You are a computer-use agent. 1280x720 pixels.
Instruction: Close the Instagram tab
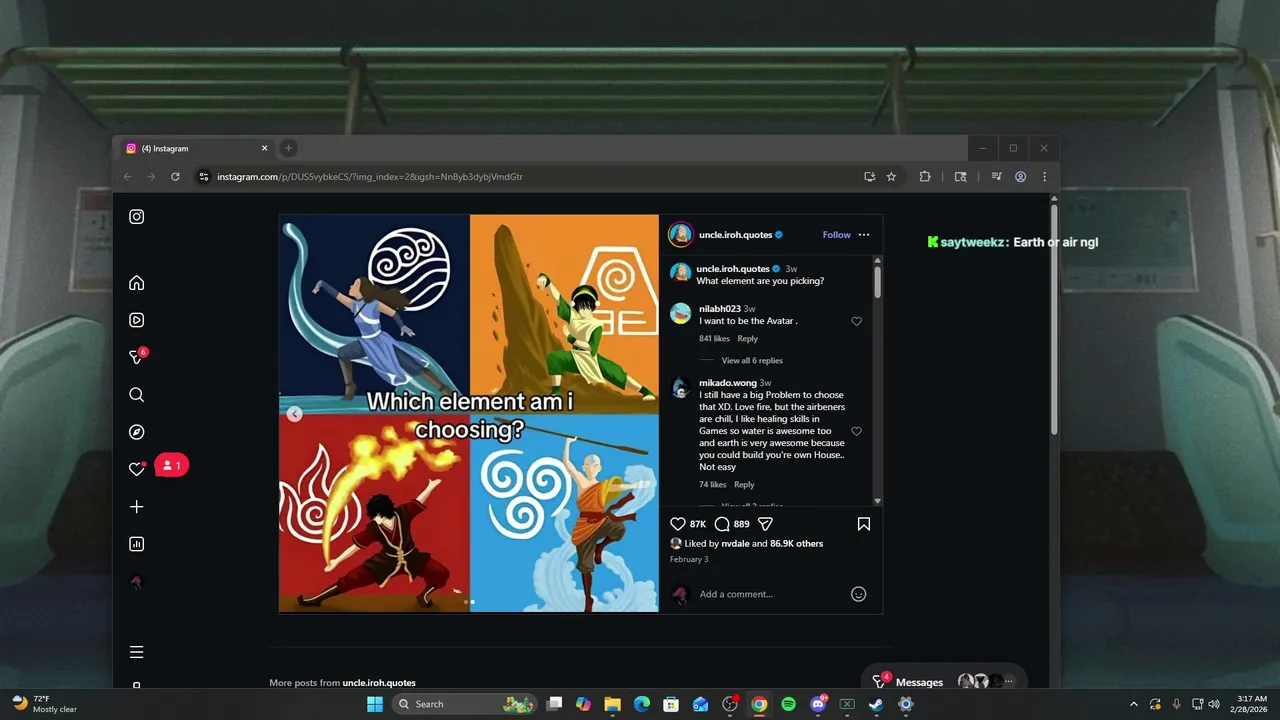[265, 148]
